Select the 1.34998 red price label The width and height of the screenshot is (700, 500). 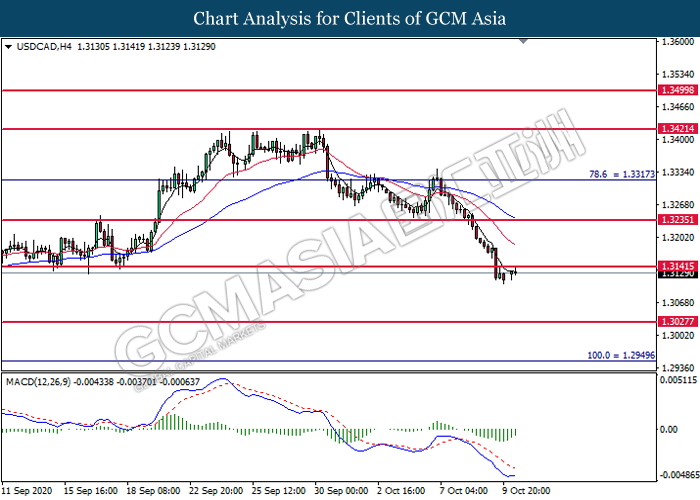click(677, 90)
